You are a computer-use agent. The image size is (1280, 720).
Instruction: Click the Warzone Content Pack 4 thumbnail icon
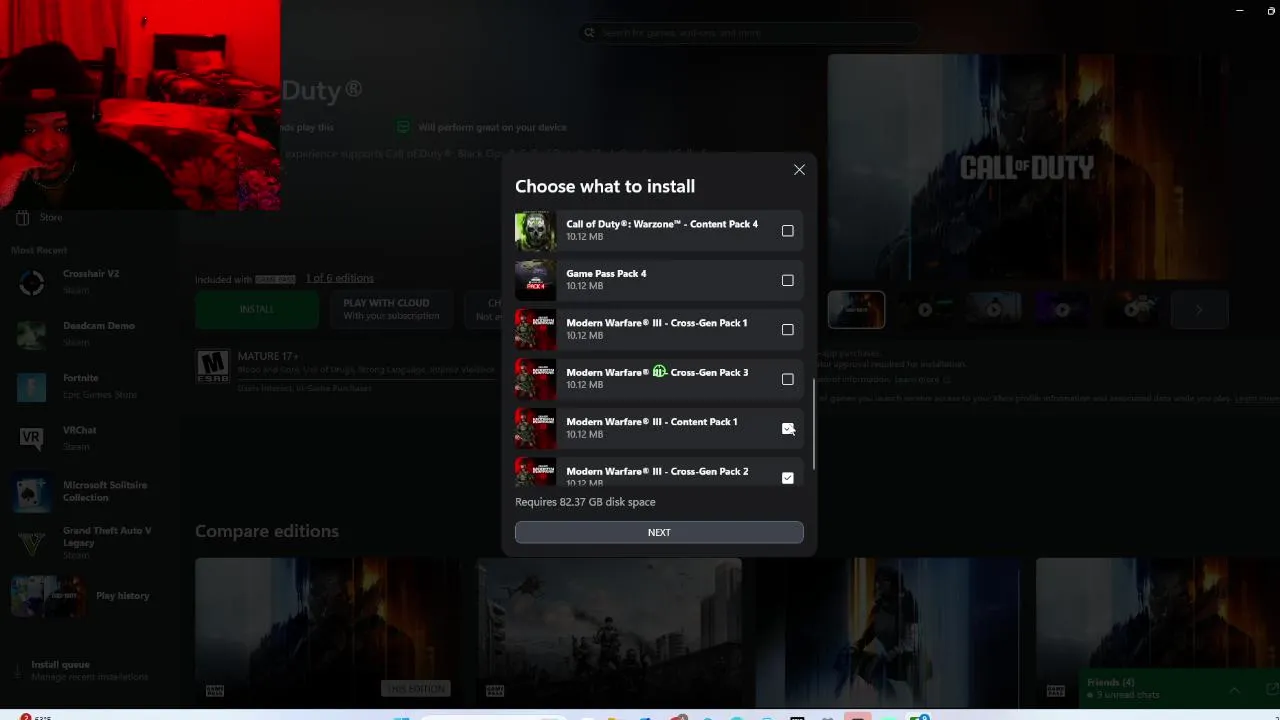pos(535,231)
